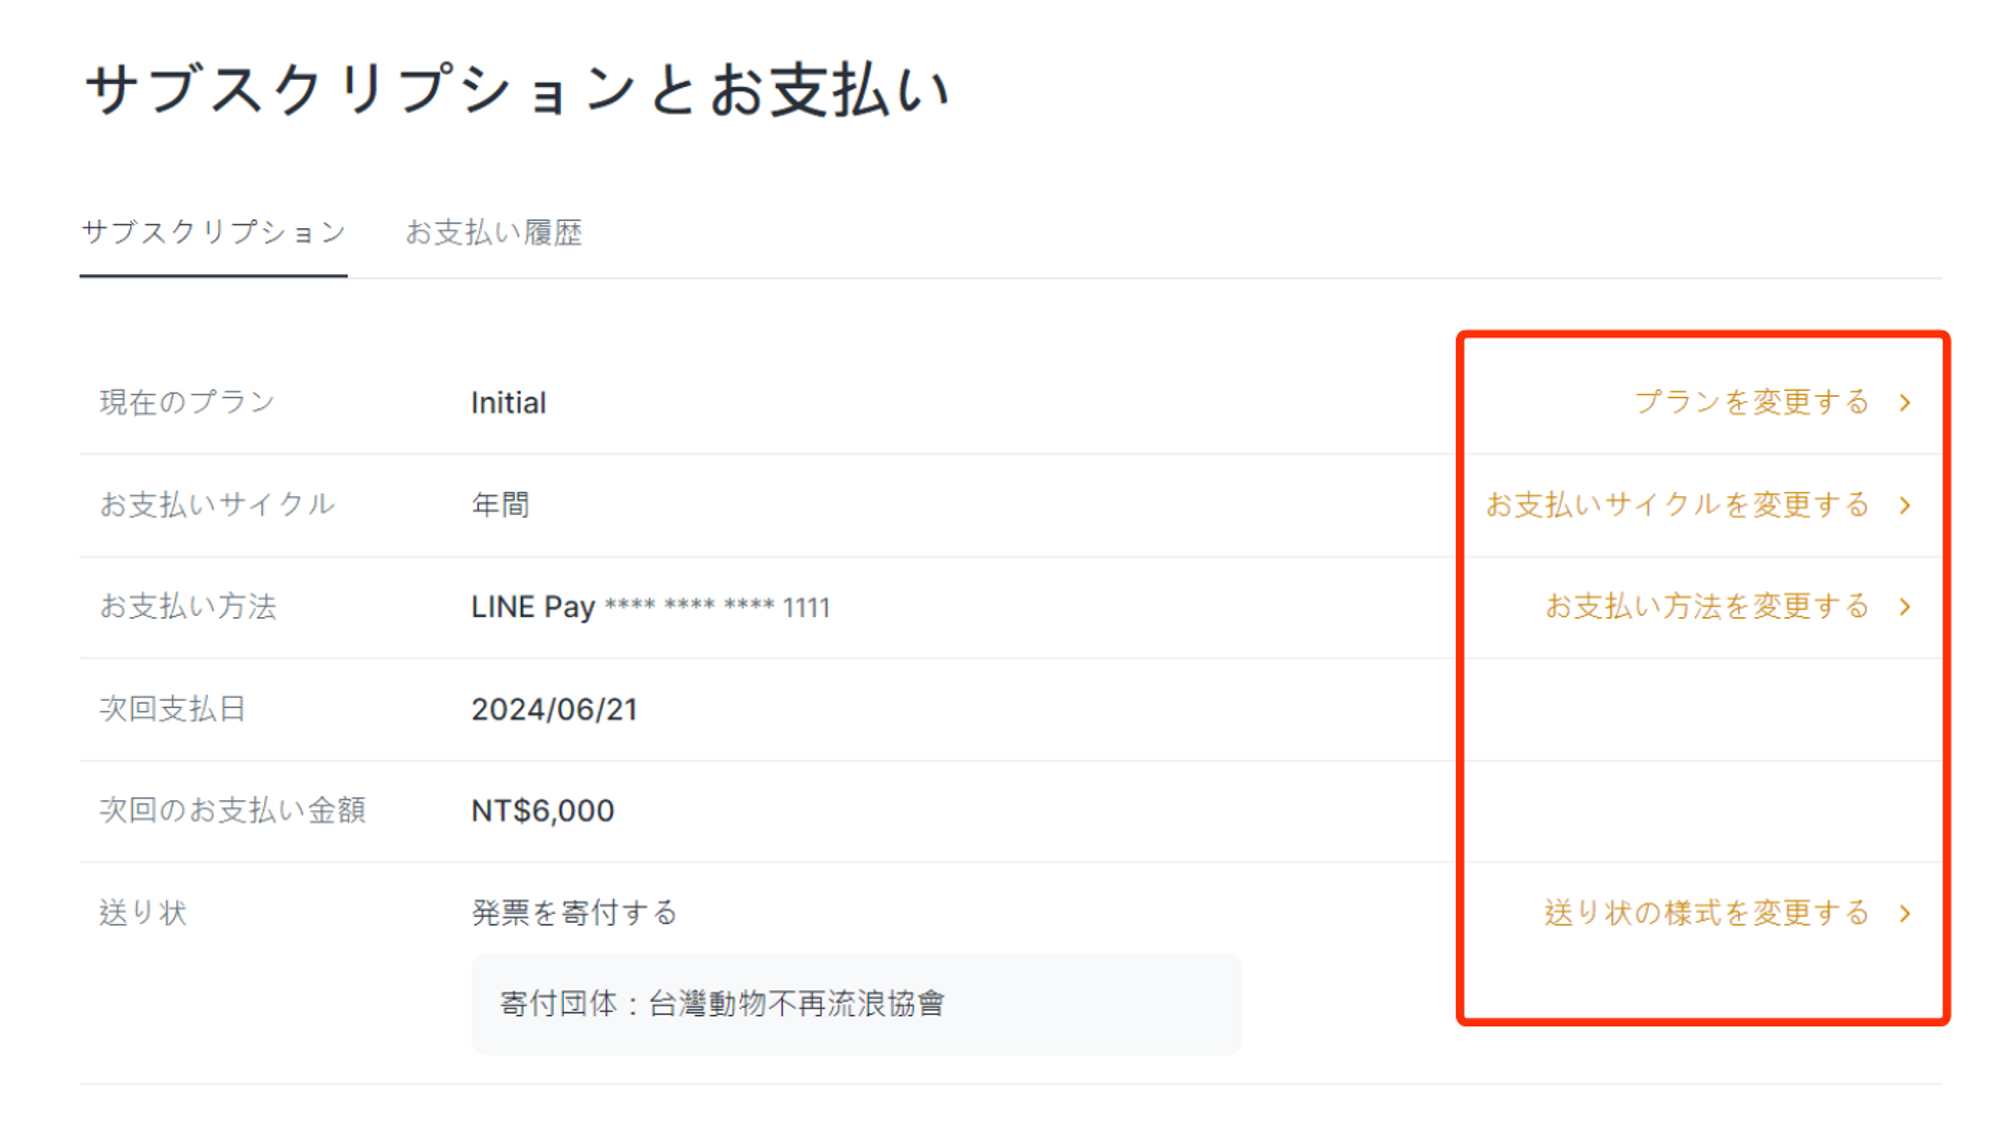
Task: Click the 年間 payment cycle value
Action: [500, 505]
